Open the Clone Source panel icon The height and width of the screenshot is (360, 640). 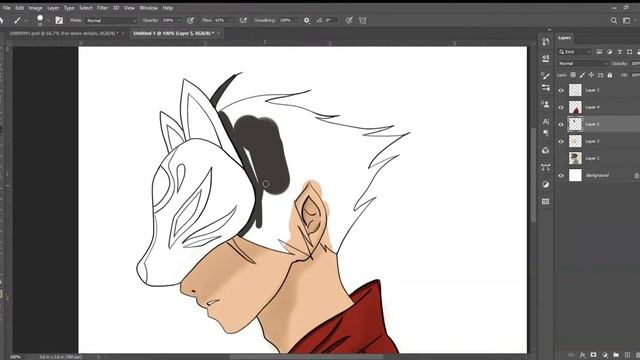[546, 104]
